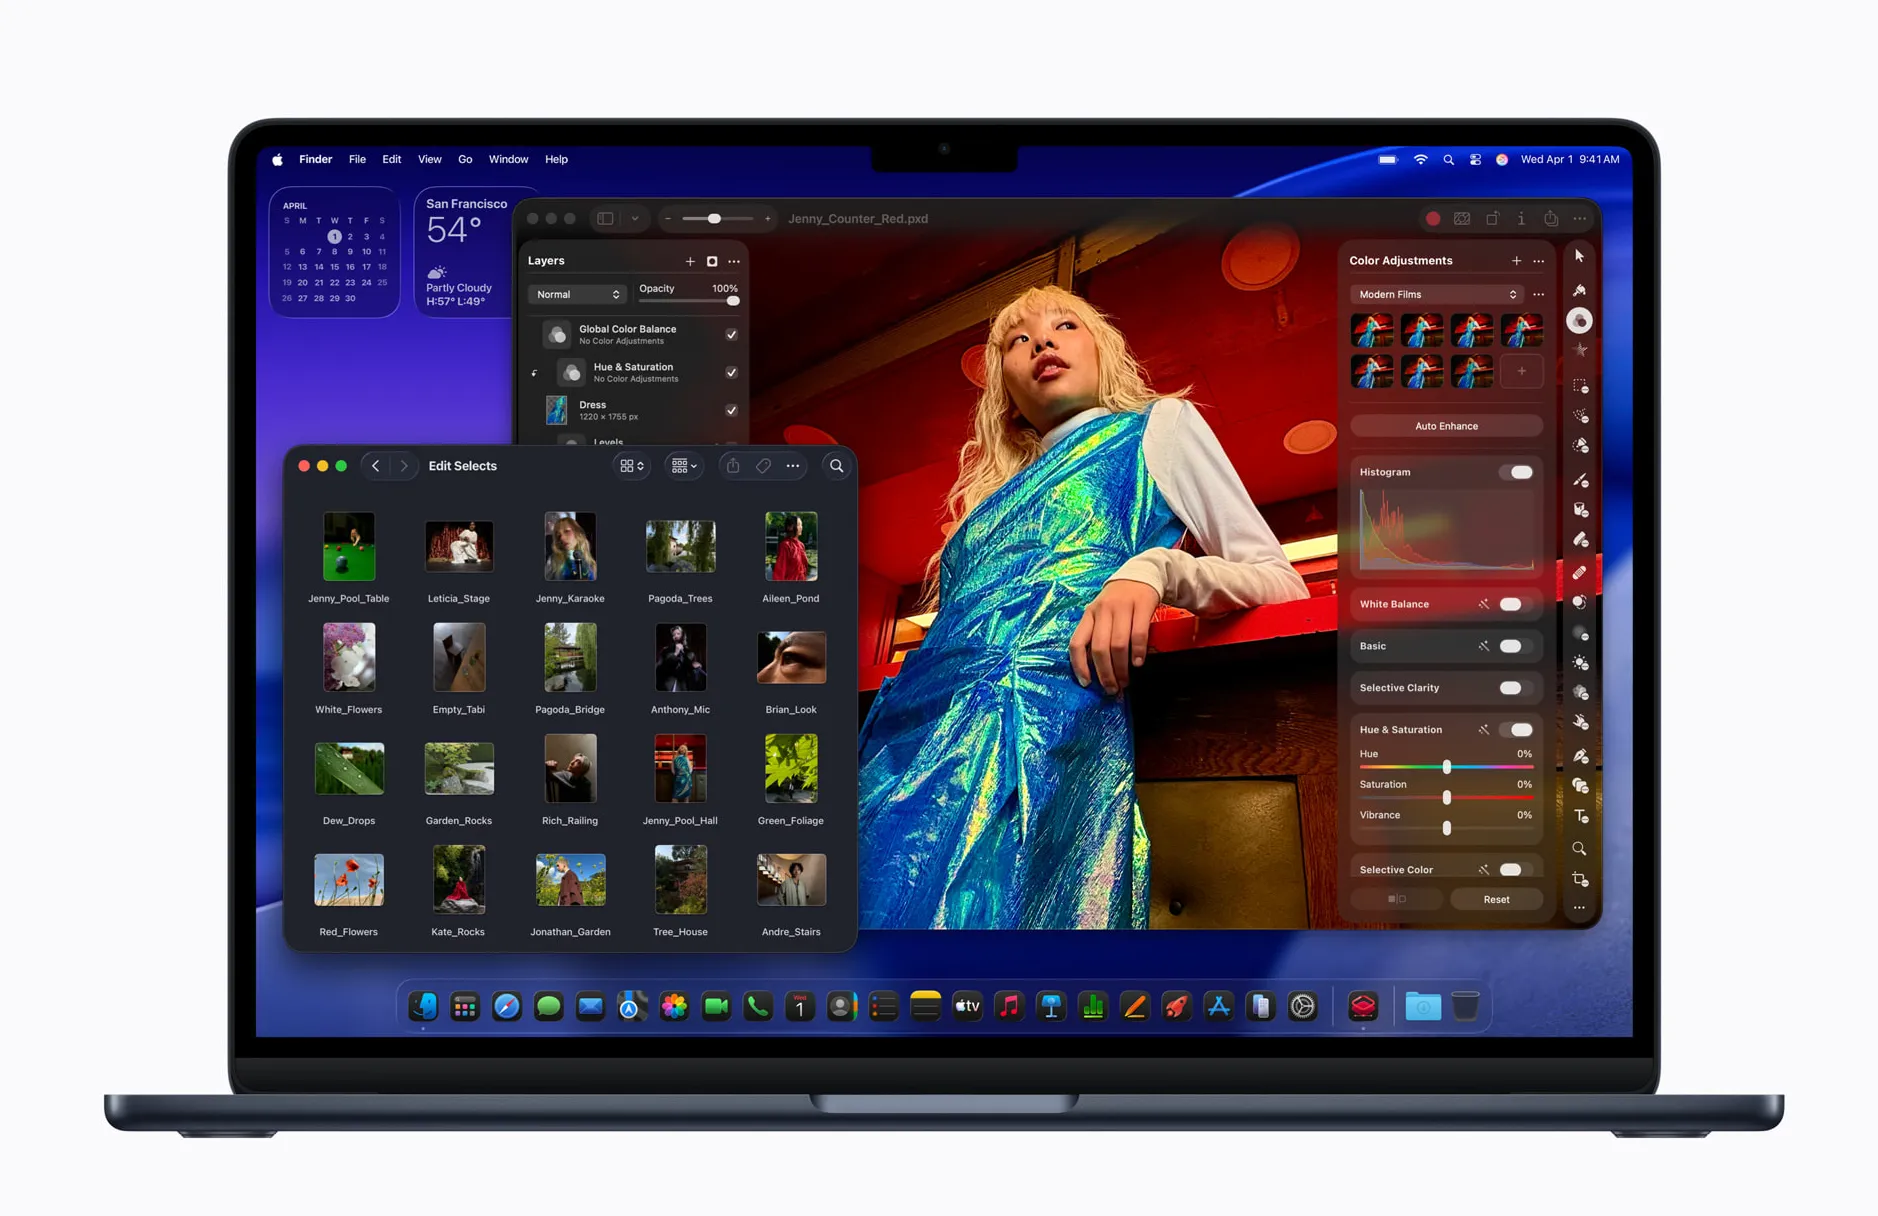Click Auto Enhance in Color Adjustments
The height and width of the screenshot is (1216, 1878).
click(x=1445, y=425)
